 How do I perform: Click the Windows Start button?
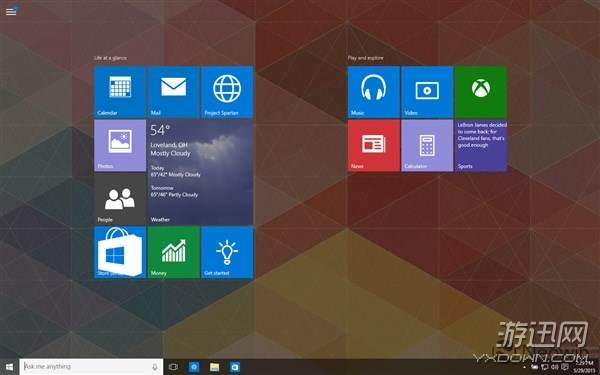tap(9, 367)
